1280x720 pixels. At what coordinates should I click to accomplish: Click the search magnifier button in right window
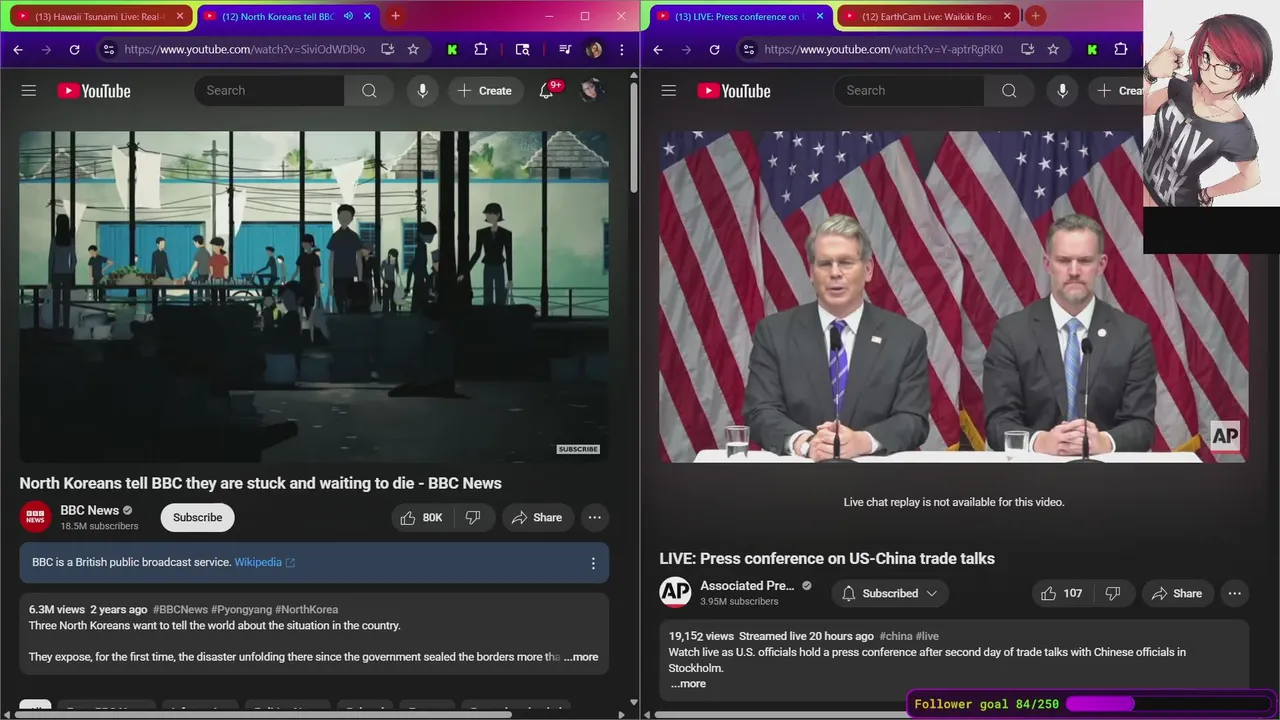click(1009, 91)
